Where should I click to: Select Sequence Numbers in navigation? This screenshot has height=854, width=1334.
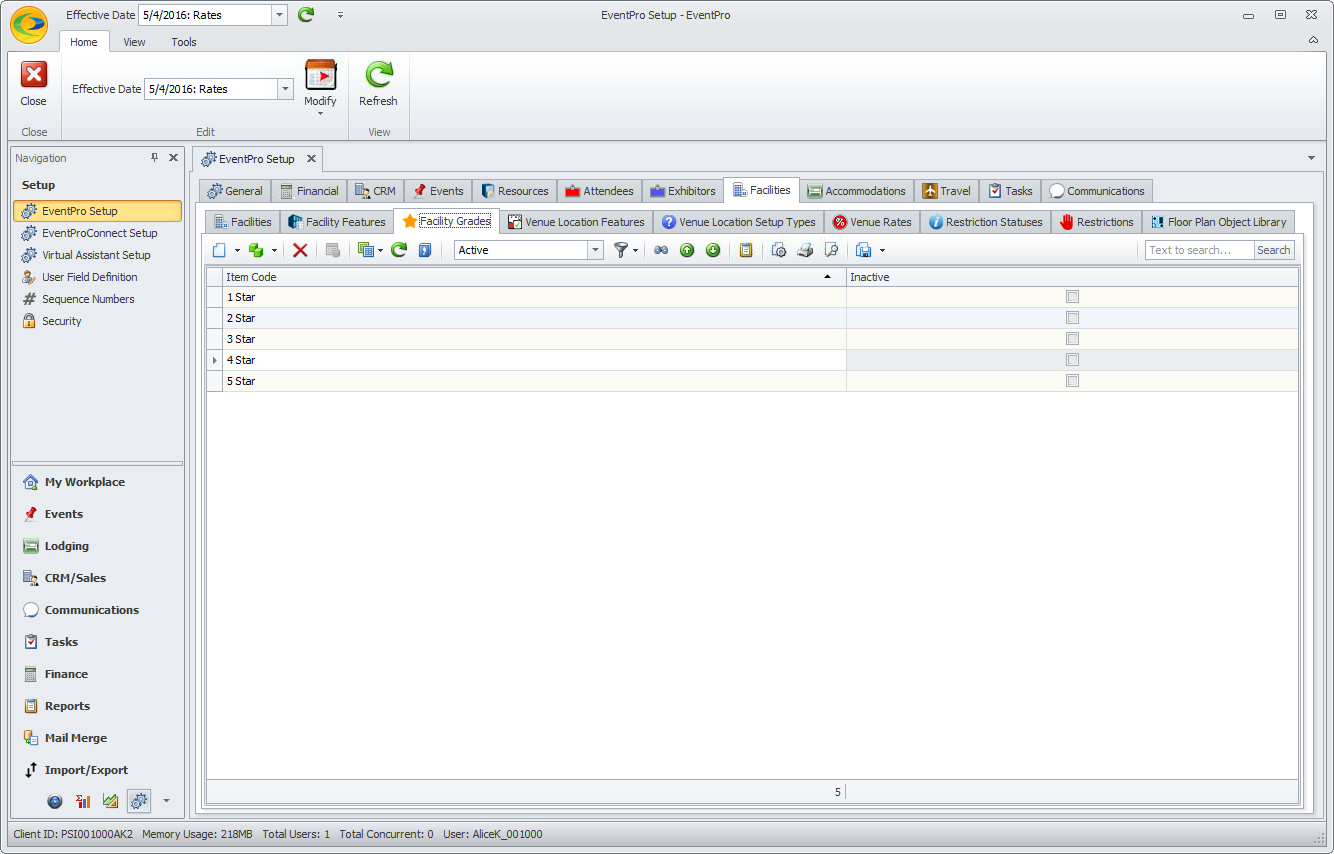(88, 299)
